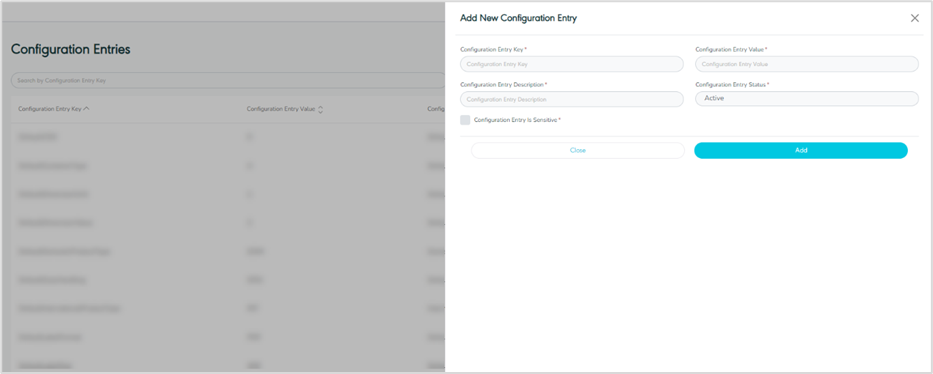Screen dimensions: 933x374
Task: Click the Search by Configuration Entry Key box
Action: pos(228,80)
